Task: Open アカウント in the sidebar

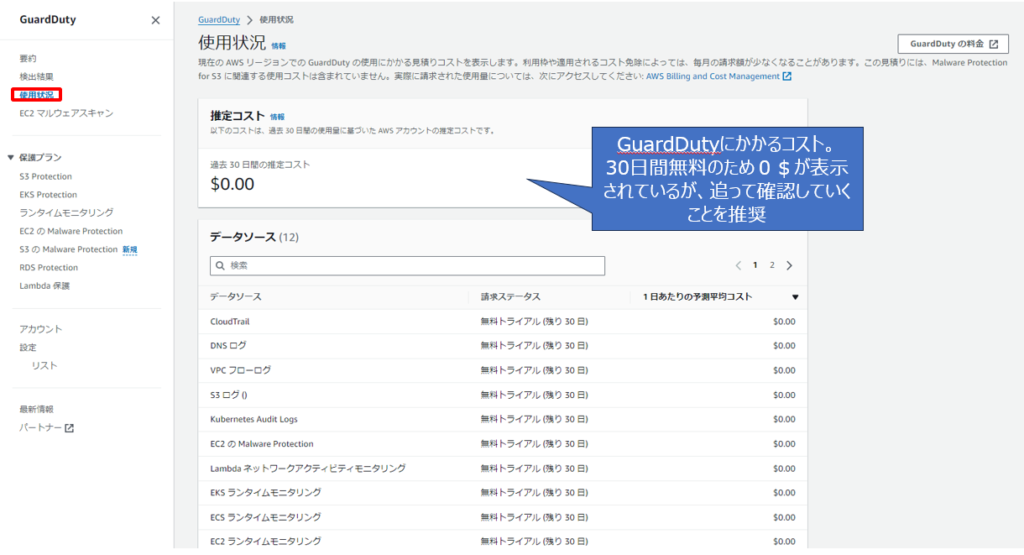Action: (40, 329)
